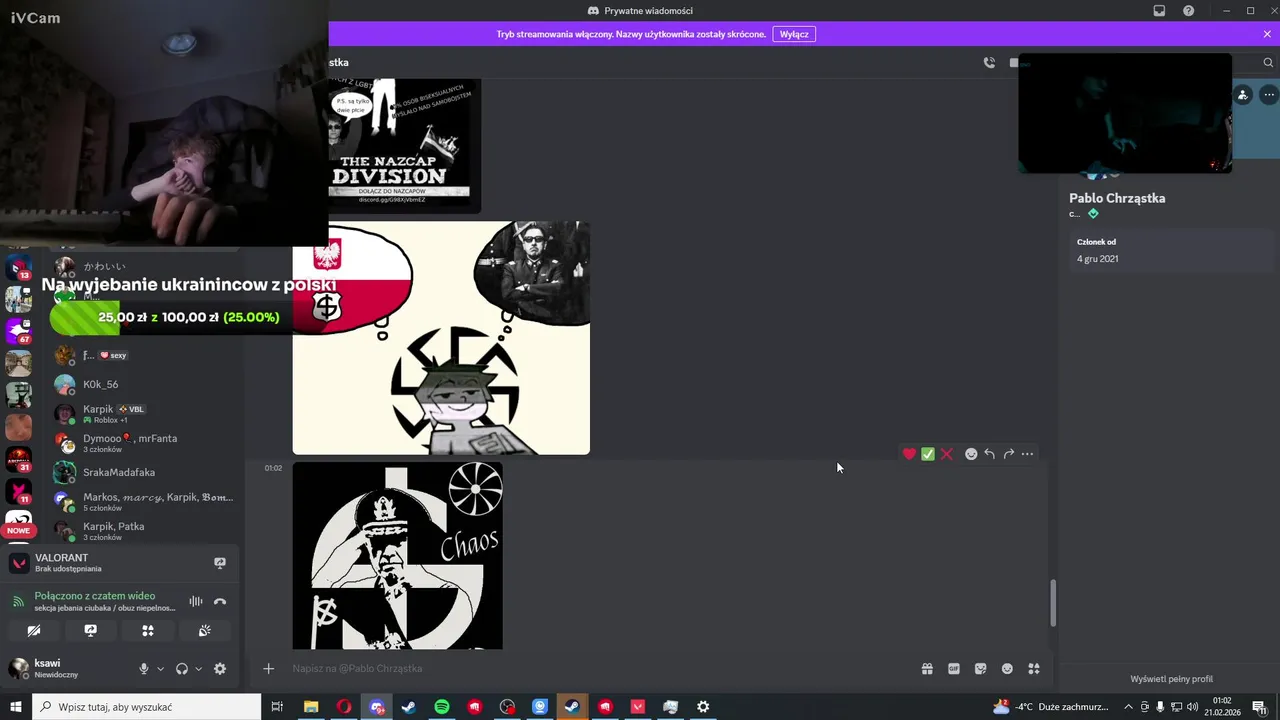The height and width of the screenshot is (720, 1280).
Task: Open the sticker picker
Action: 980,669
